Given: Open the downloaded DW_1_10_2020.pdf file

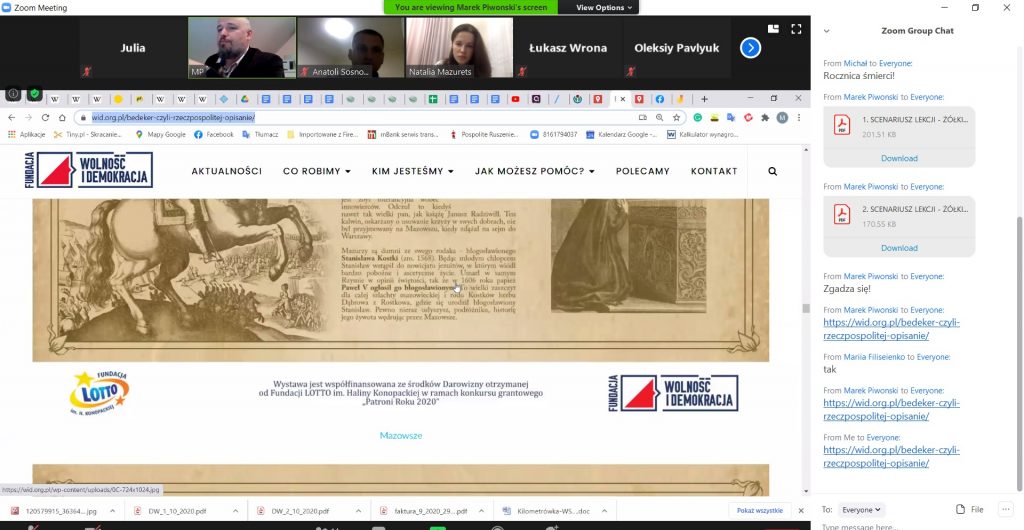Looking at the screenshot, I should [177, 511].
